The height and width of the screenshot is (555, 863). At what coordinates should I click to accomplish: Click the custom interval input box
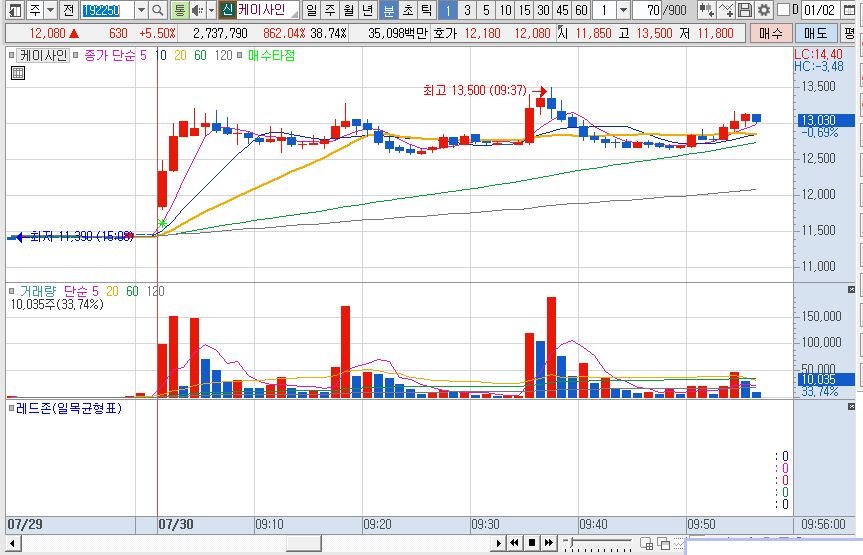pos(605,10)
